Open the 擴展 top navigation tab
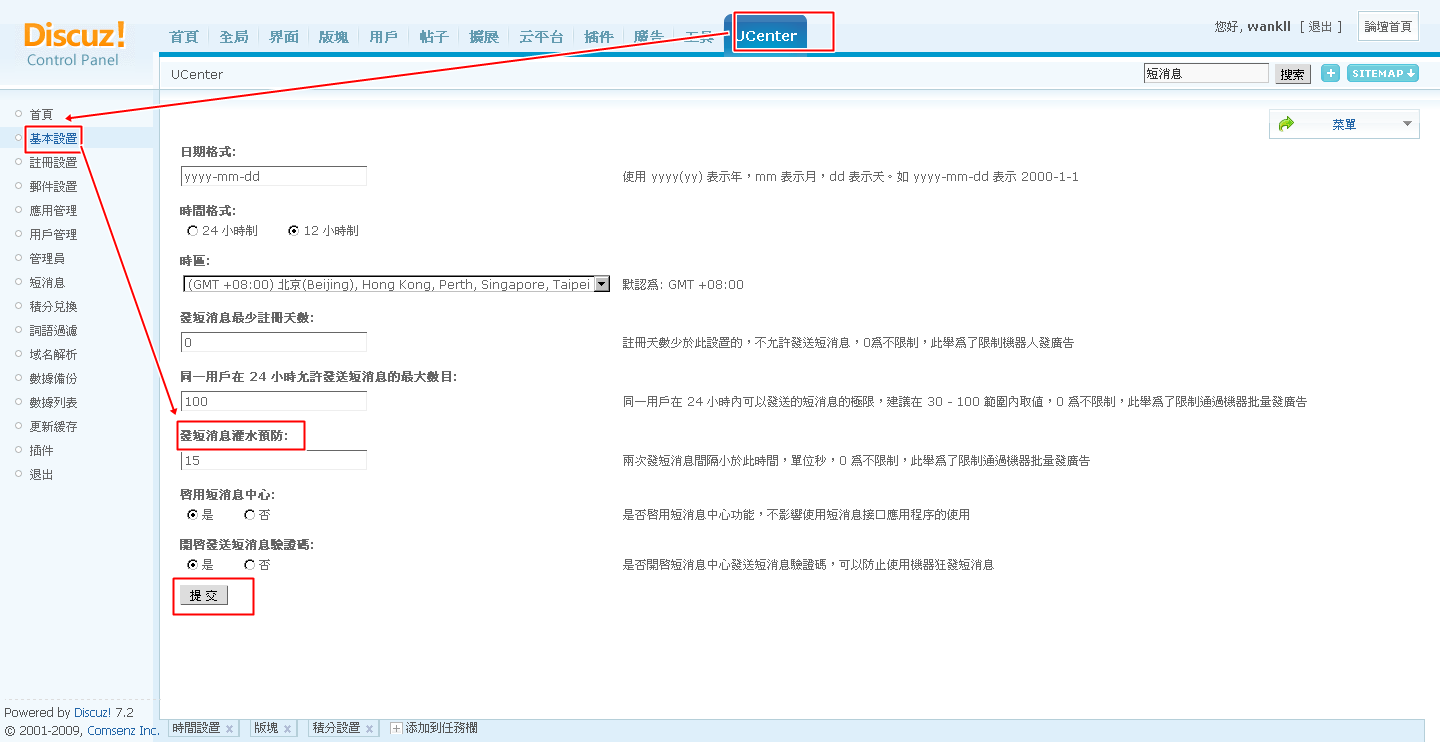The height and width of the screenshot is (742, 1440). [484, 37]
